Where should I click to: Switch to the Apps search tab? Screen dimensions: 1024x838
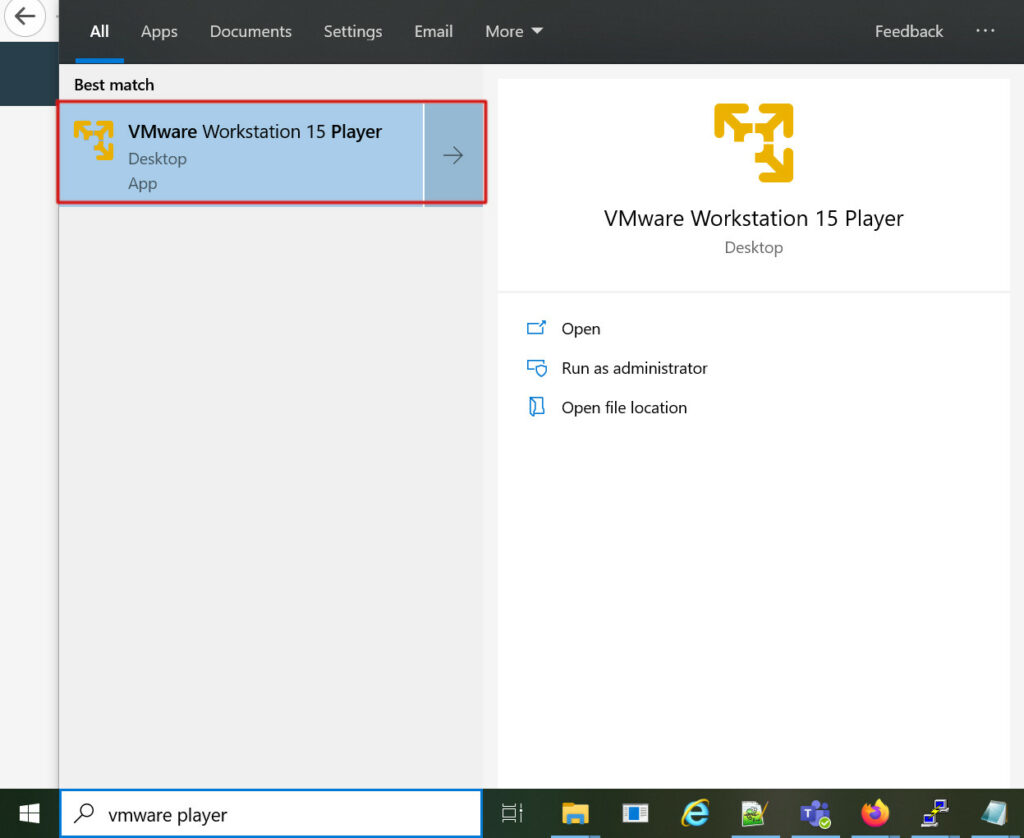tap(159, 31)
